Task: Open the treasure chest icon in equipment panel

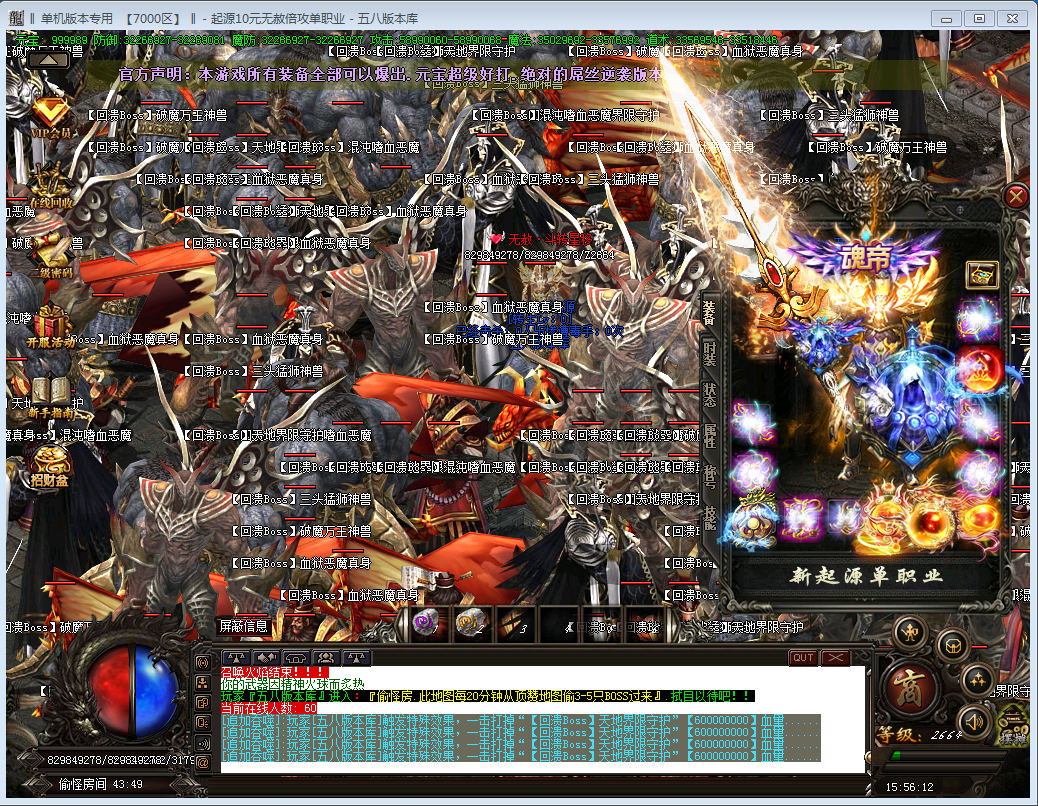Action: coord(982,274)
